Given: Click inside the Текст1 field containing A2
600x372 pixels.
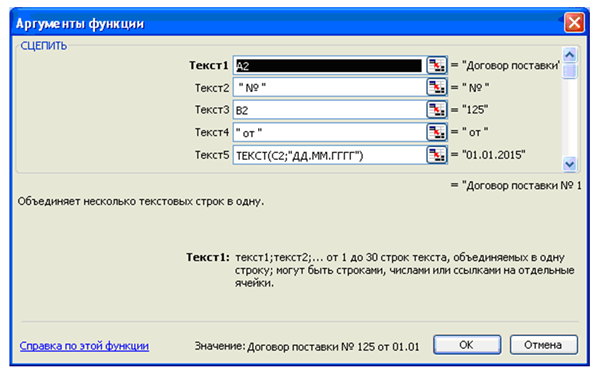Looking at the screenshot, I should pos(329,65).
